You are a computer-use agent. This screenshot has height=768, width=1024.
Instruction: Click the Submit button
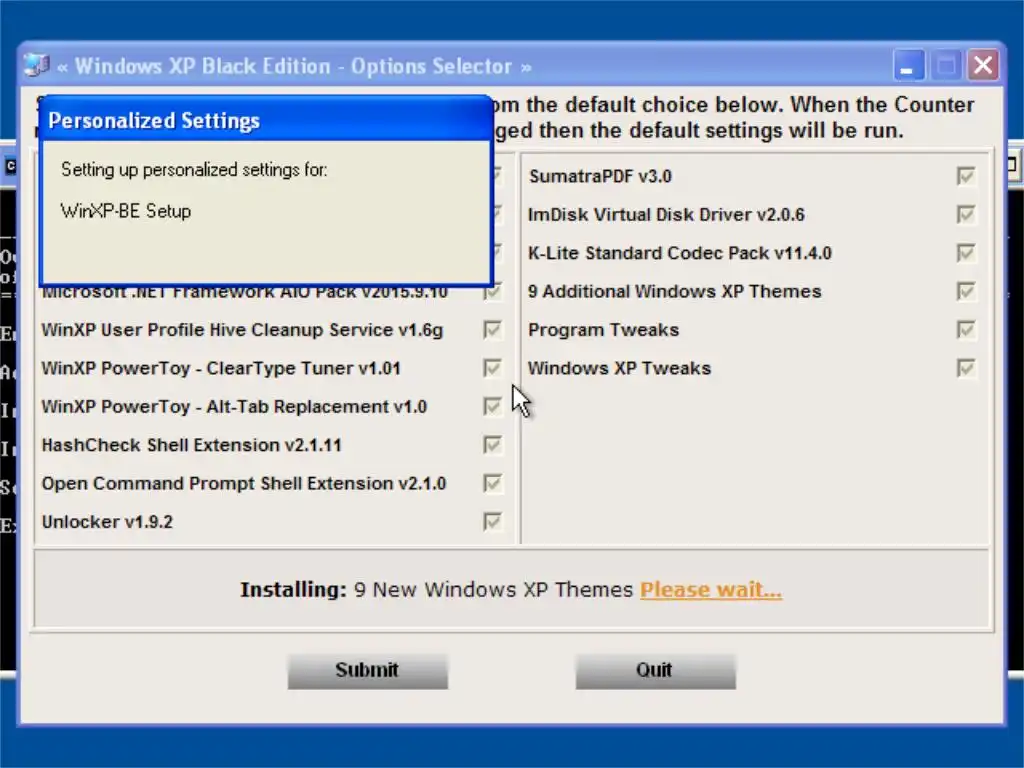point(368,671)
